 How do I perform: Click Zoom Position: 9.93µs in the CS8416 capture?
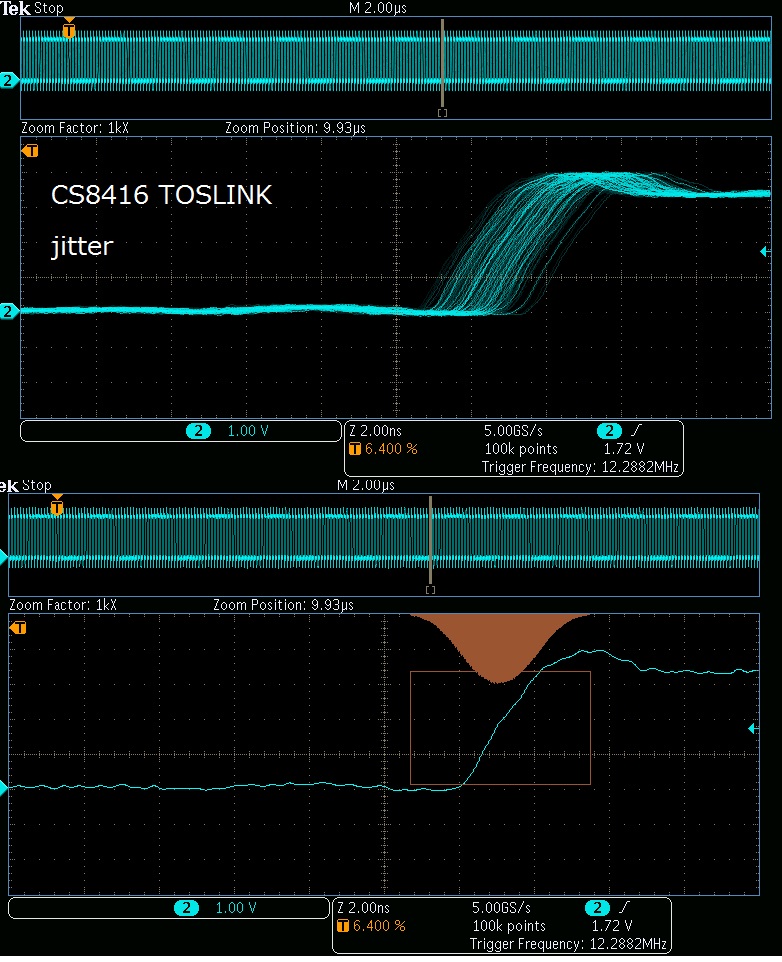coord(295,128)
